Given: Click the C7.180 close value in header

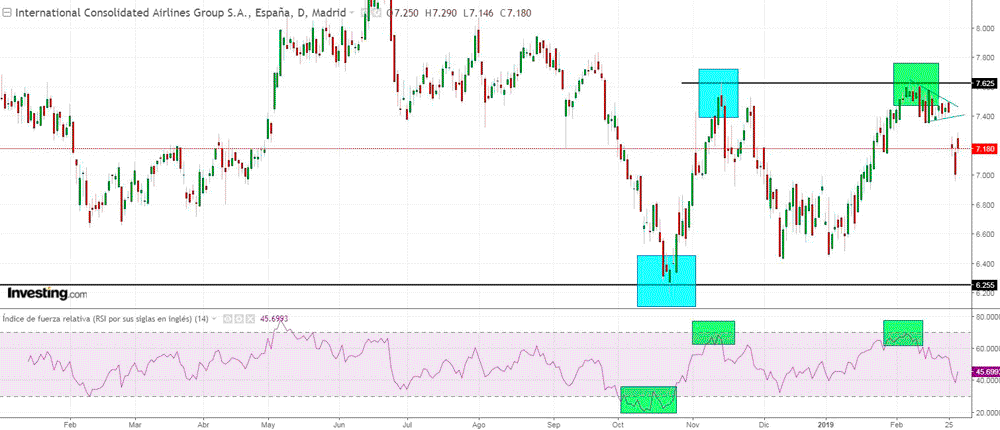Looking at the screenshot, I should coord(515,13).
